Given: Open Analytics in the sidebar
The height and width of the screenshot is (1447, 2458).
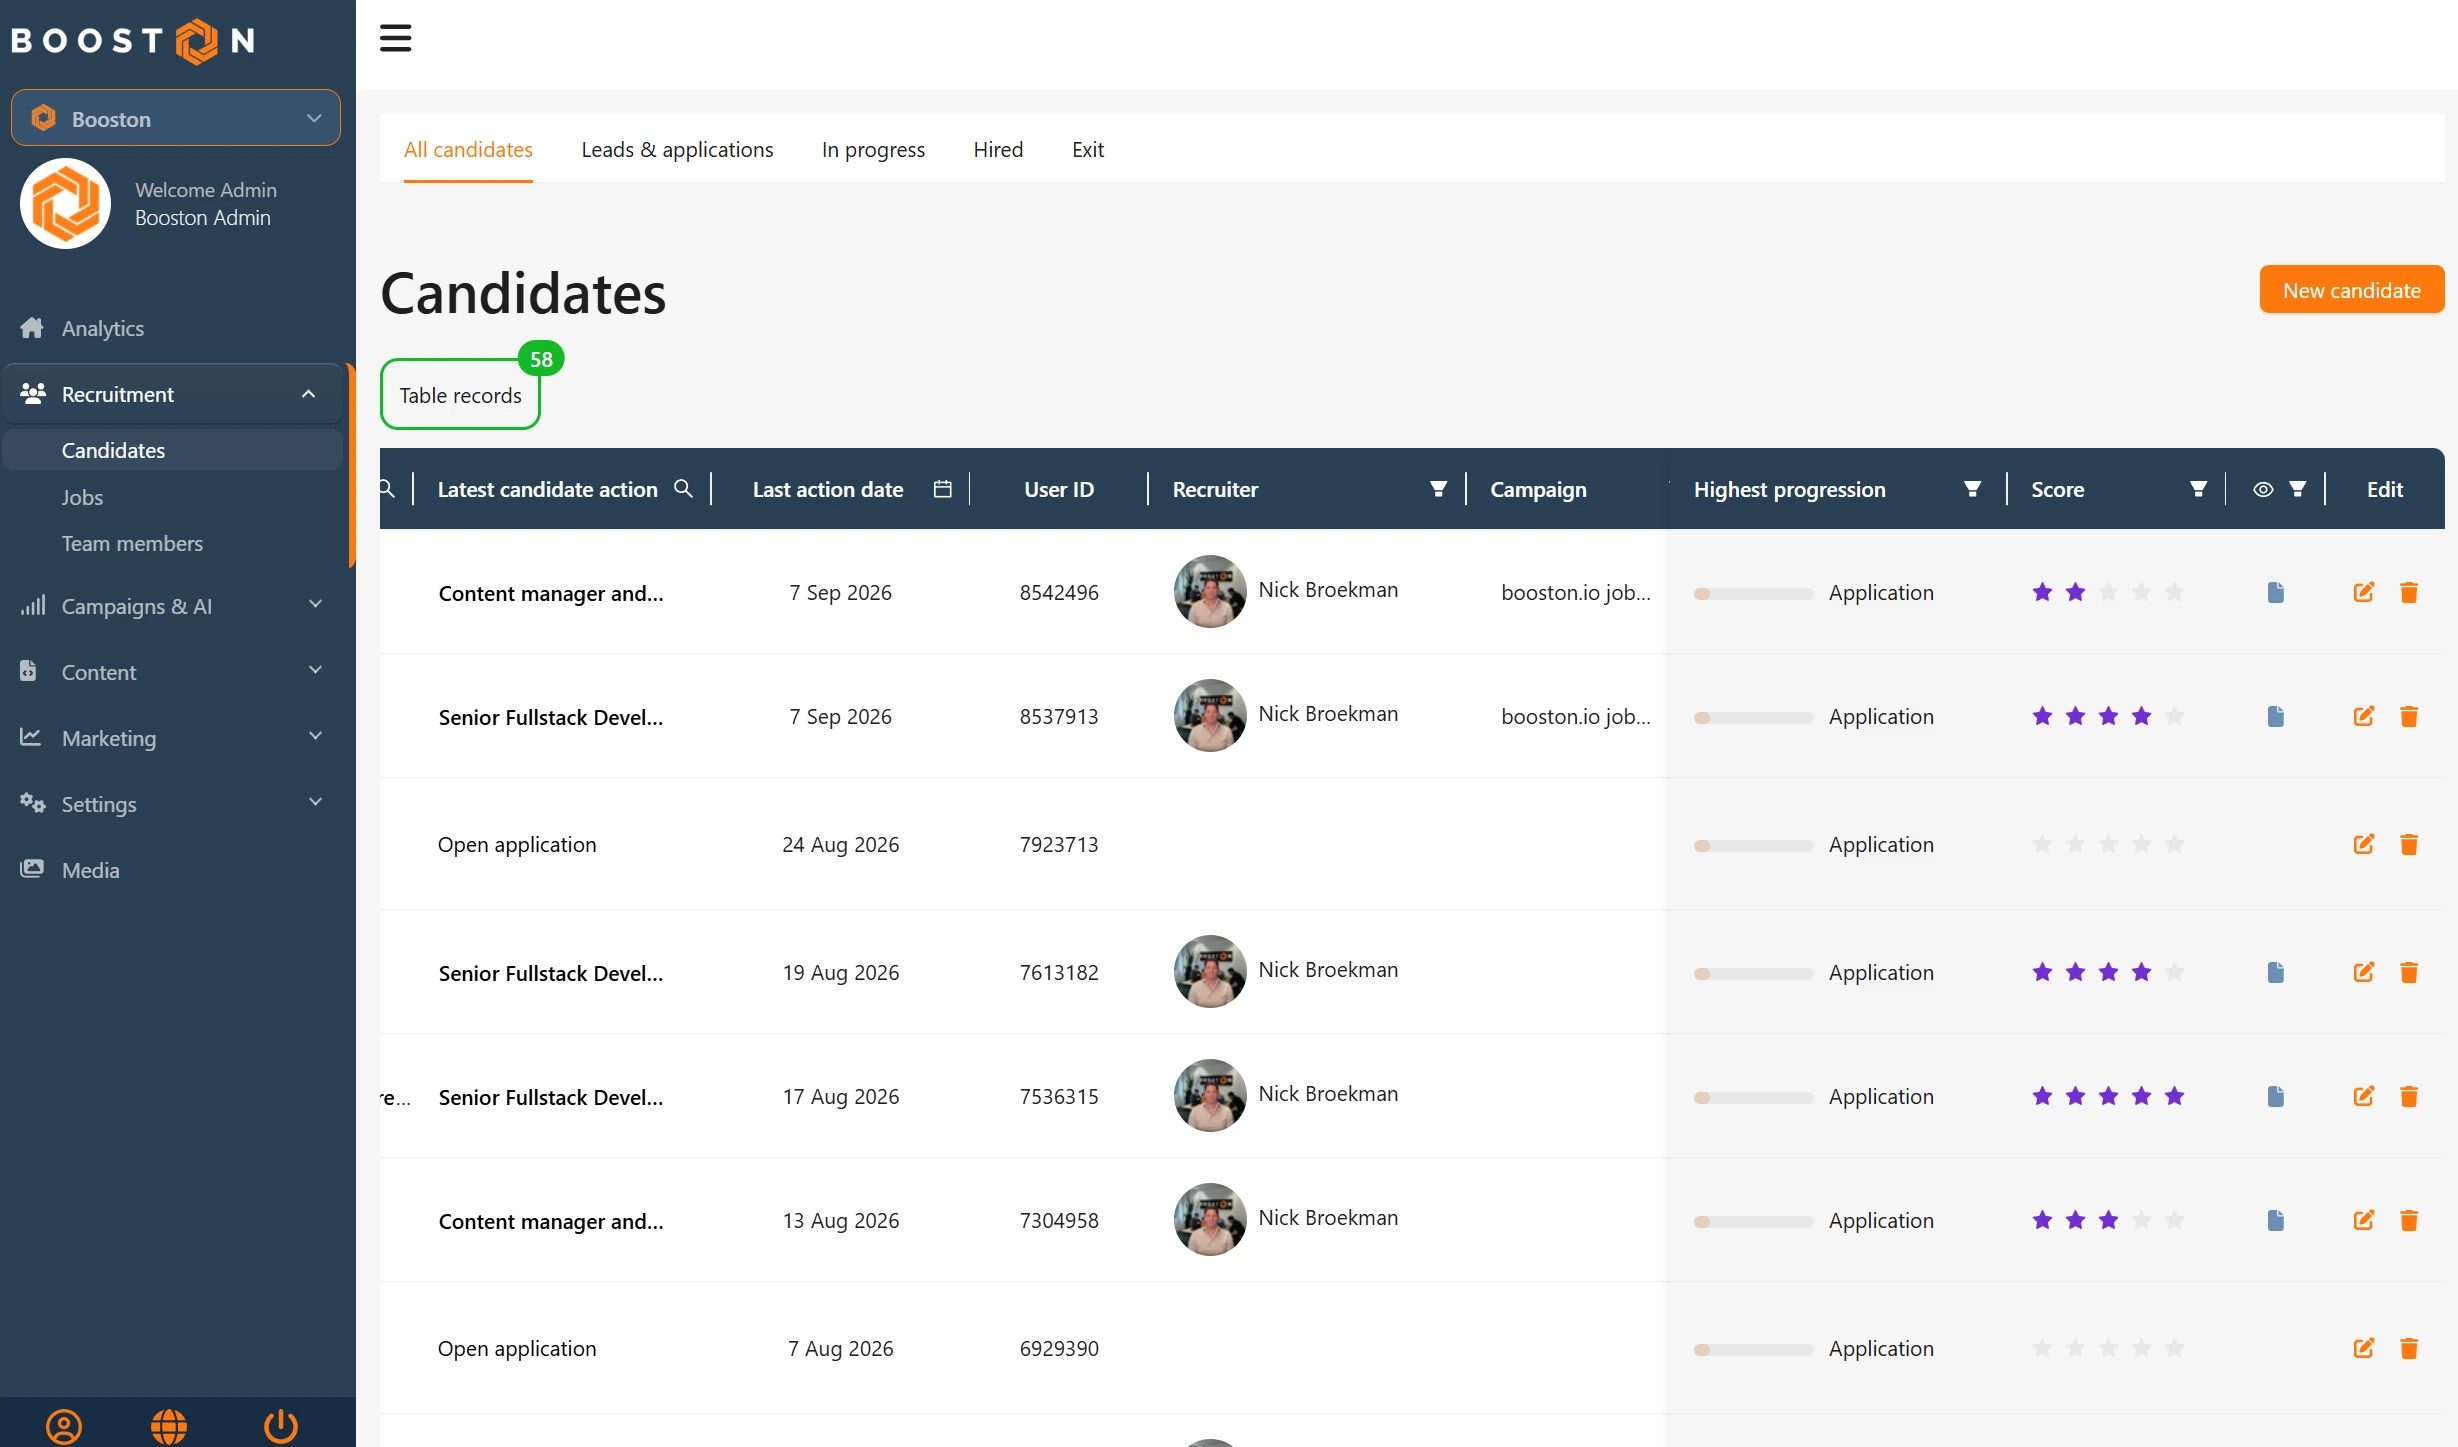Looking at the screenshot, I should 102,328.
